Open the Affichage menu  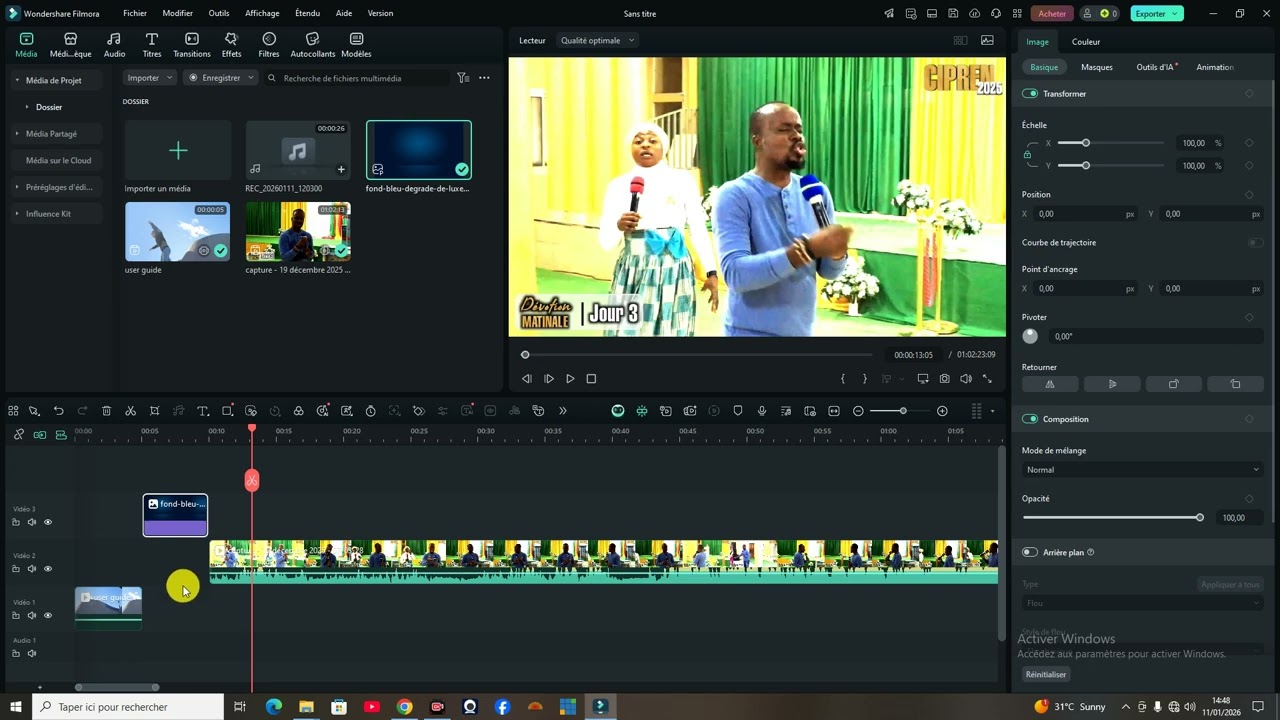(262, 14)
